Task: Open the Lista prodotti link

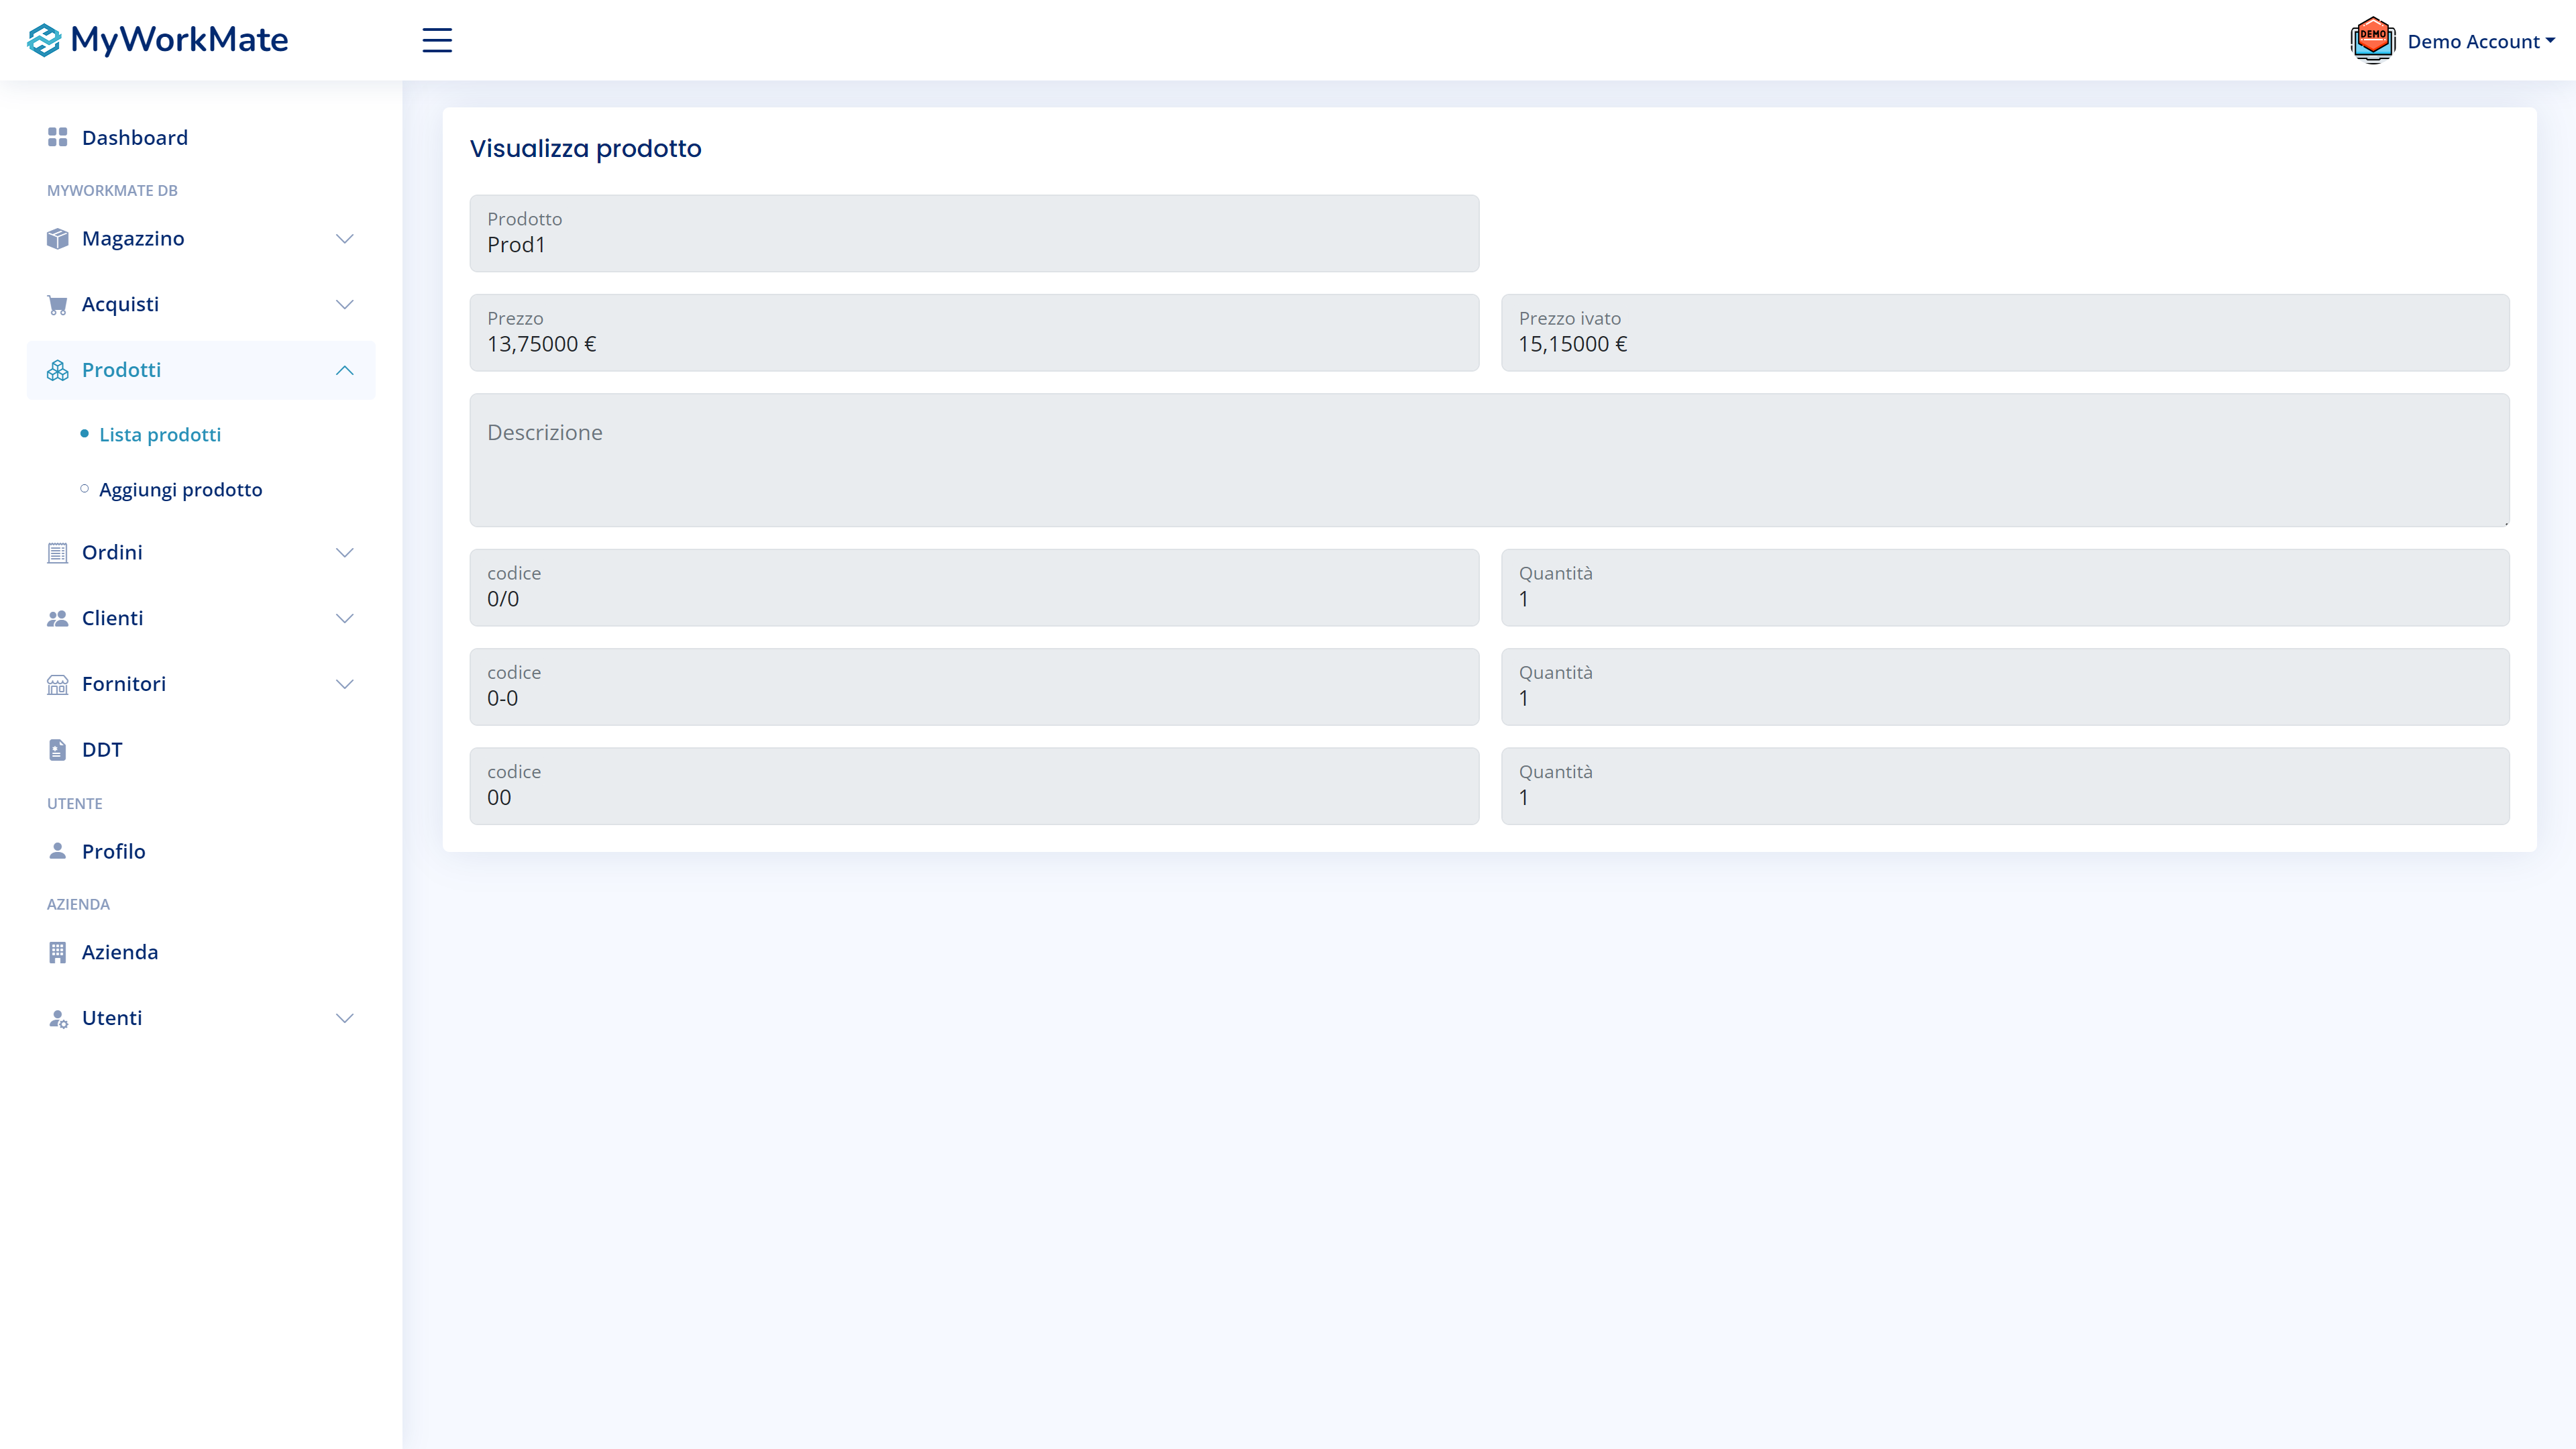Action: 160,434
